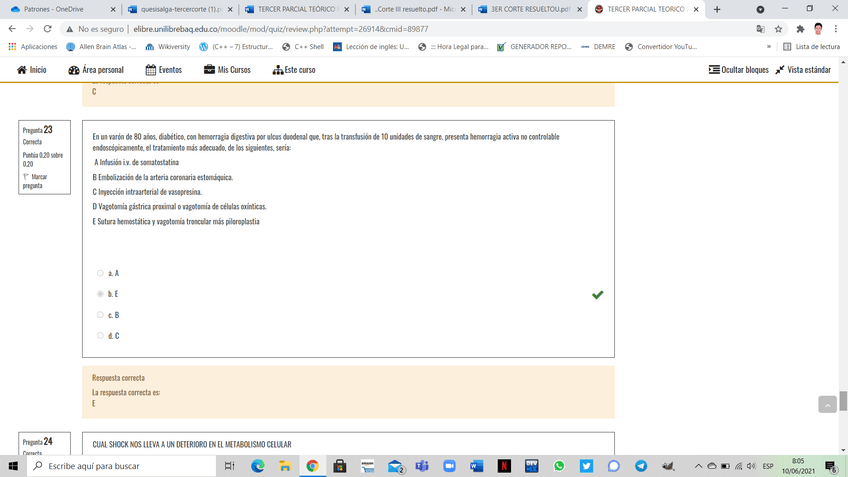Launch Microsoft Edge from the taskbar
The height and width of the screenshot is (477, 848).
coord(257,466)
